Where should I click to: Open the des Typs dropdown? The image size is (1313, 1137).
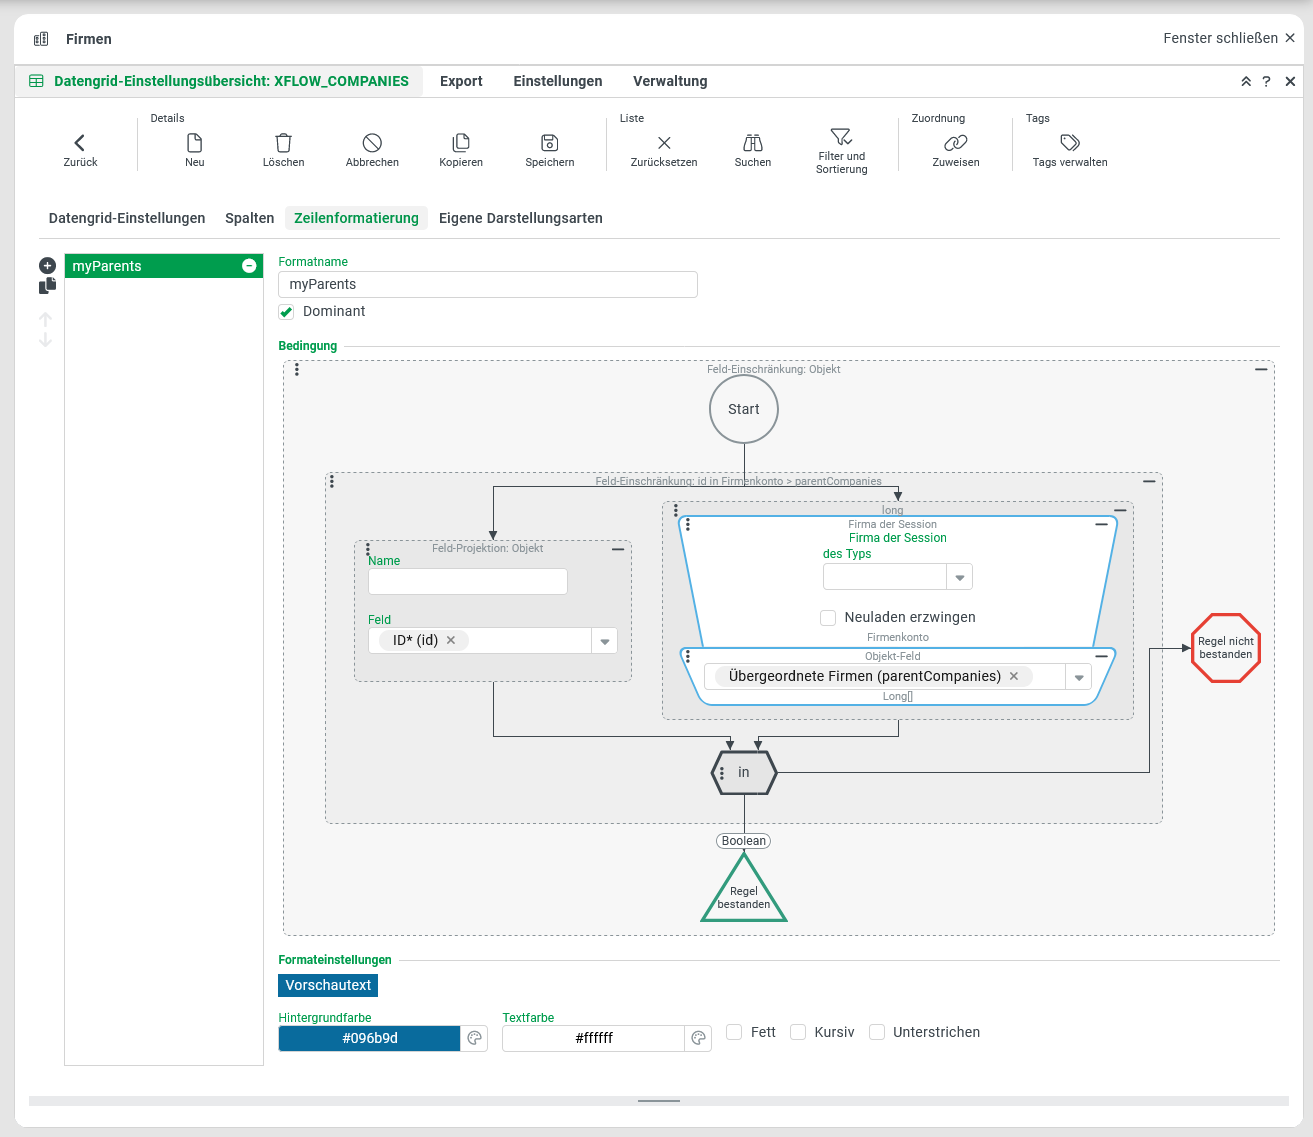[960, 577]
